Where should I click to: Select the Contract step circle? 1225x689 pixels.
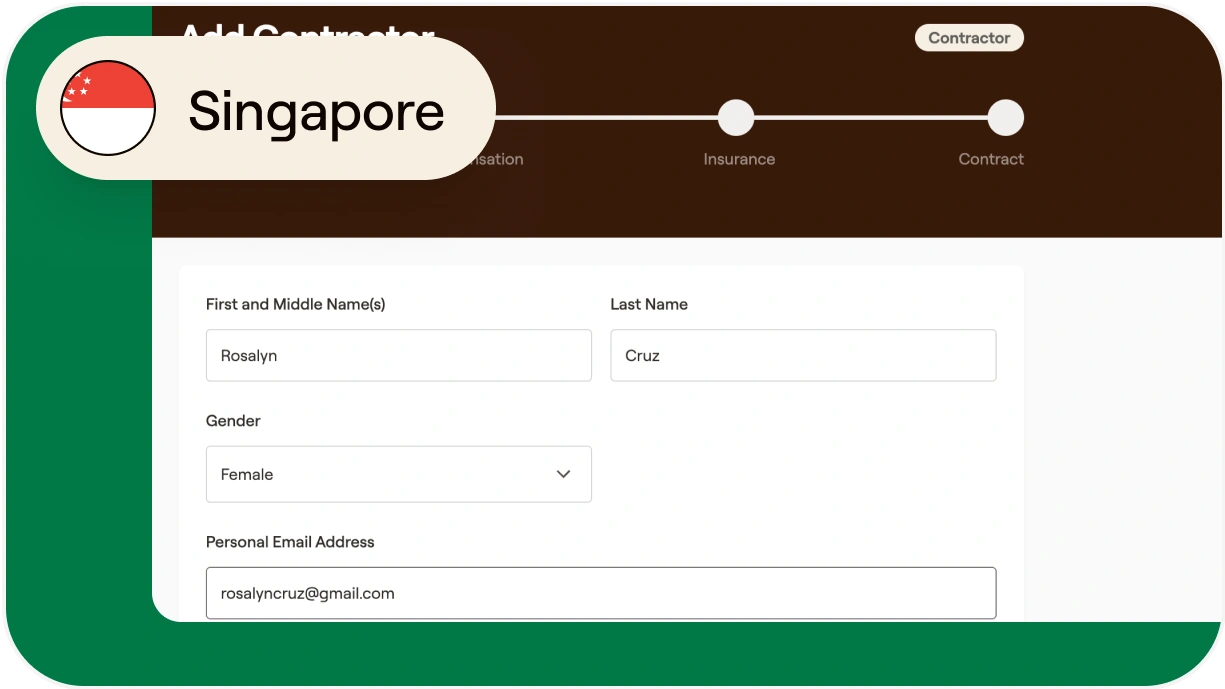1006,116
